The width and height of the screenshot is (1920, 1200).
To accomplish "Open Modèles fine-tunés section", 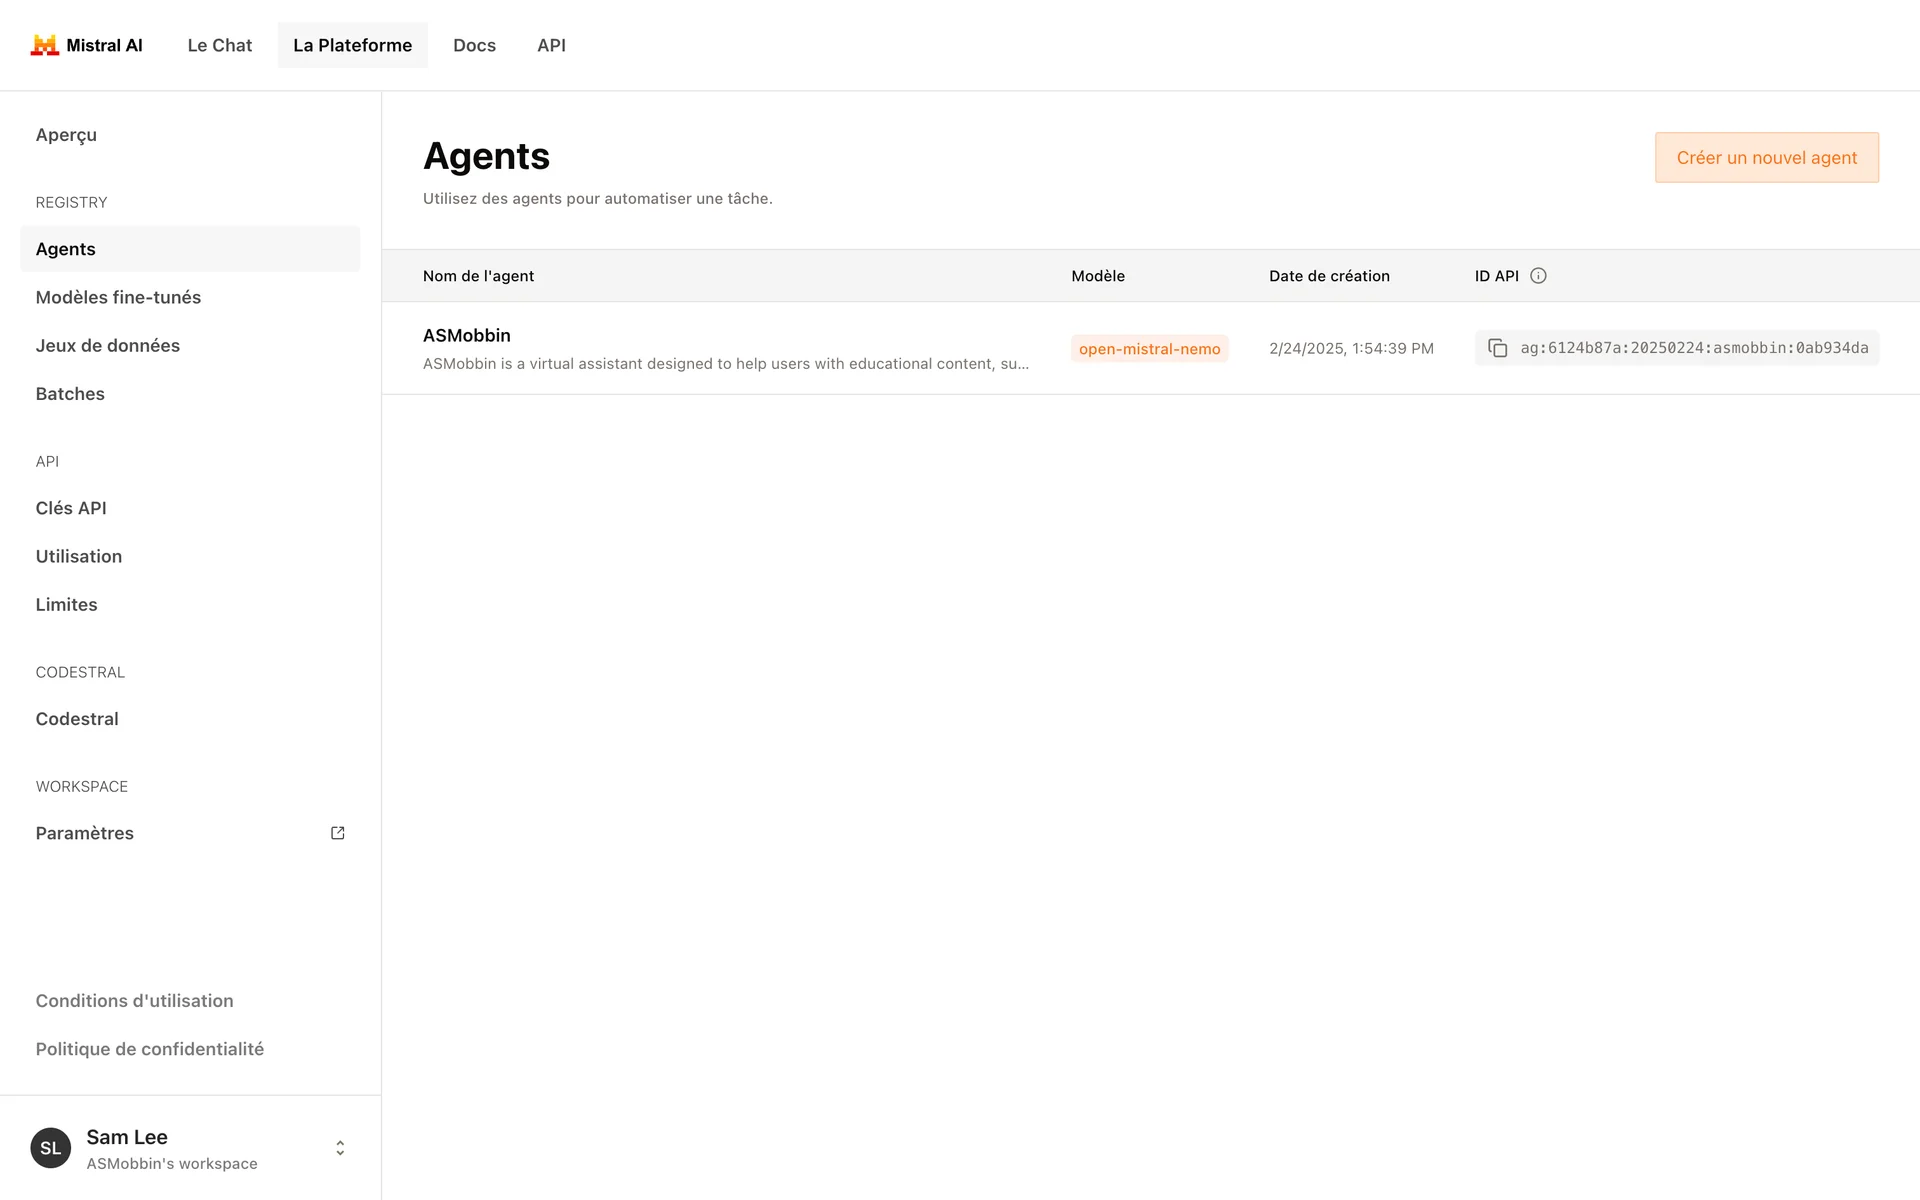I will (x=118, y=297).
